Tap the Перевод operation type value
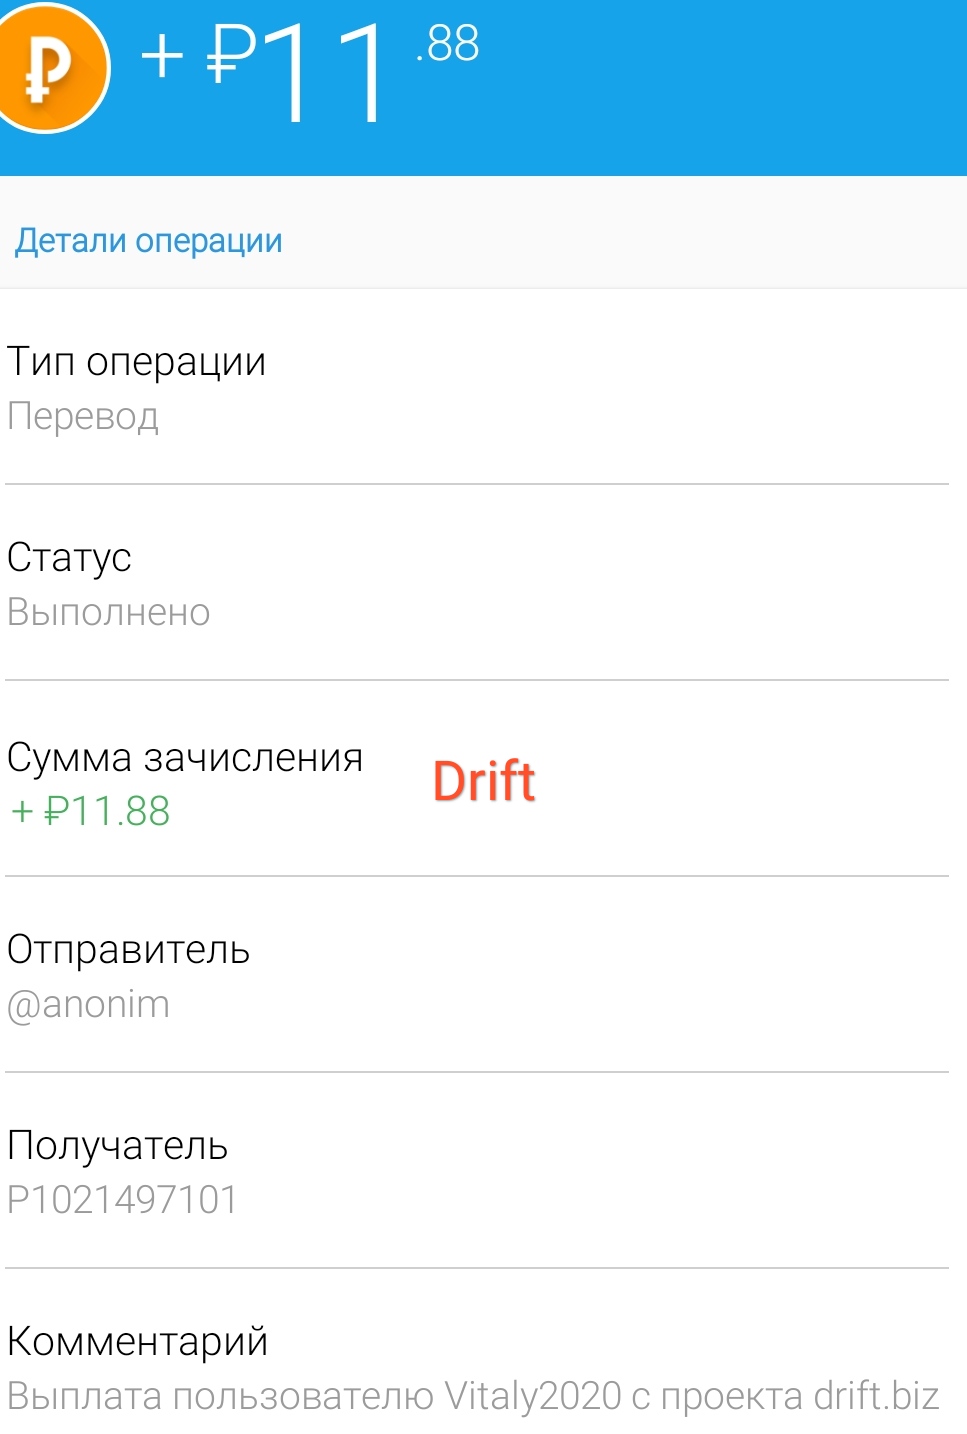 click(x=83, y=416)
